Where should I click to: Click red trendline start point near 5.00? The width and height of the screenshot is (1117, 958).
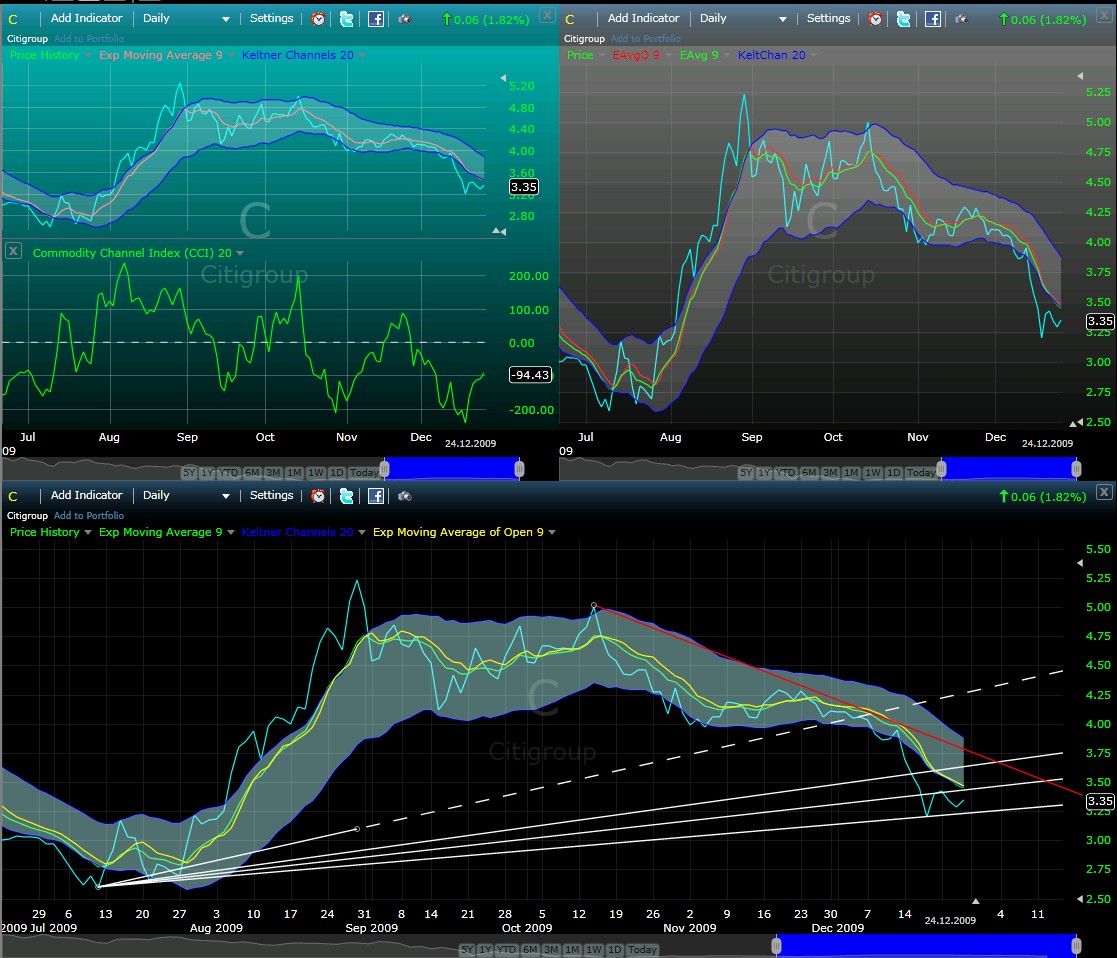click(x=594, y=605)
